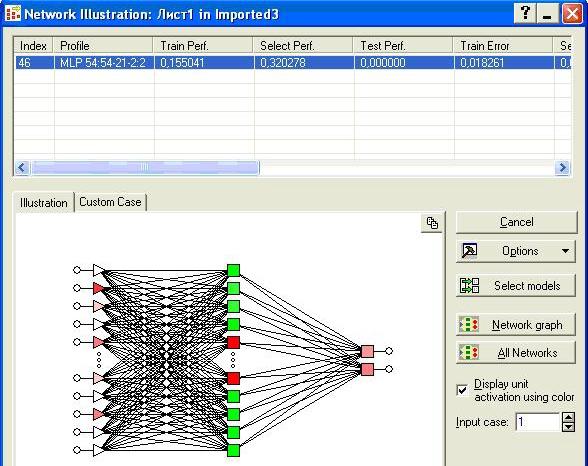The width and height of the screenshot is (588, 466).
Task: Open the Options dropdown arrow
Action: pyautogui.click(x=565, y=251)
